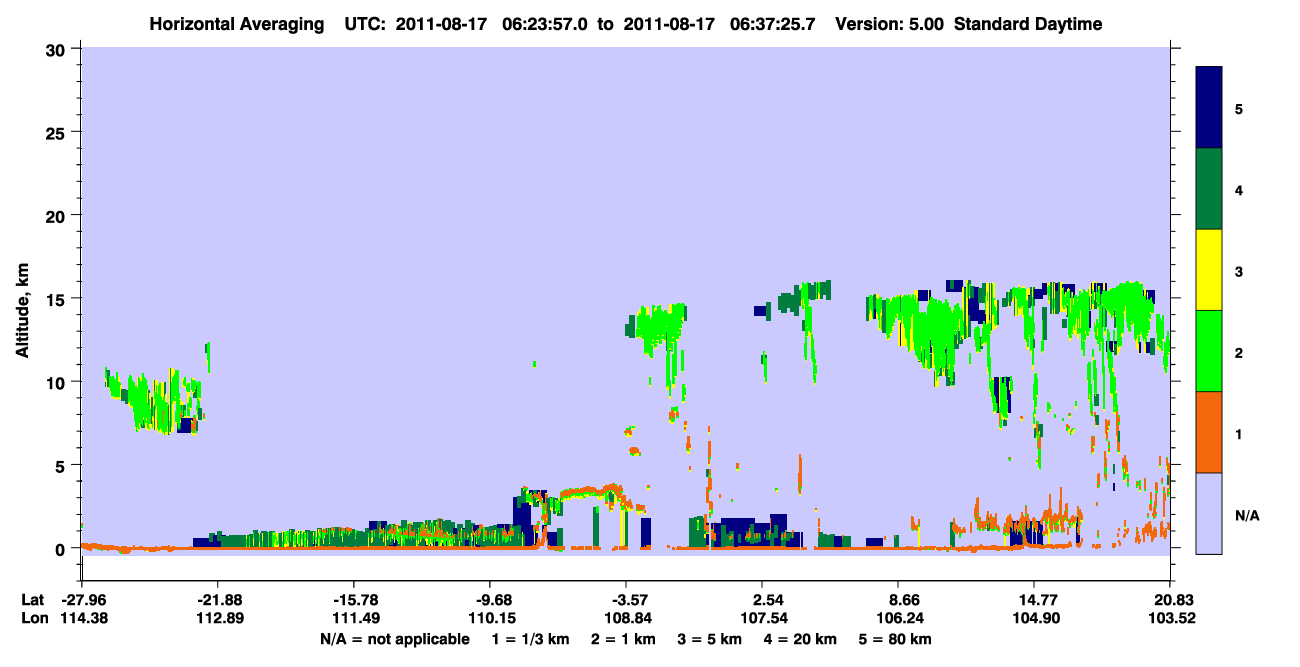
Task: Click the orange colorbar segment 1
Action: click(x=1209, y=432)
